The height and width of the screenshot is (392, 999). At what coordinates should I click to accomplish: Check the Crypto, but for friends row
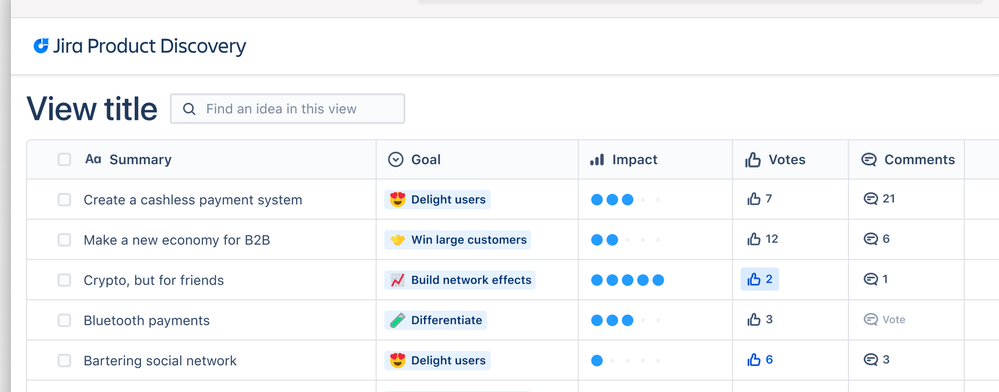coord(64,280)
